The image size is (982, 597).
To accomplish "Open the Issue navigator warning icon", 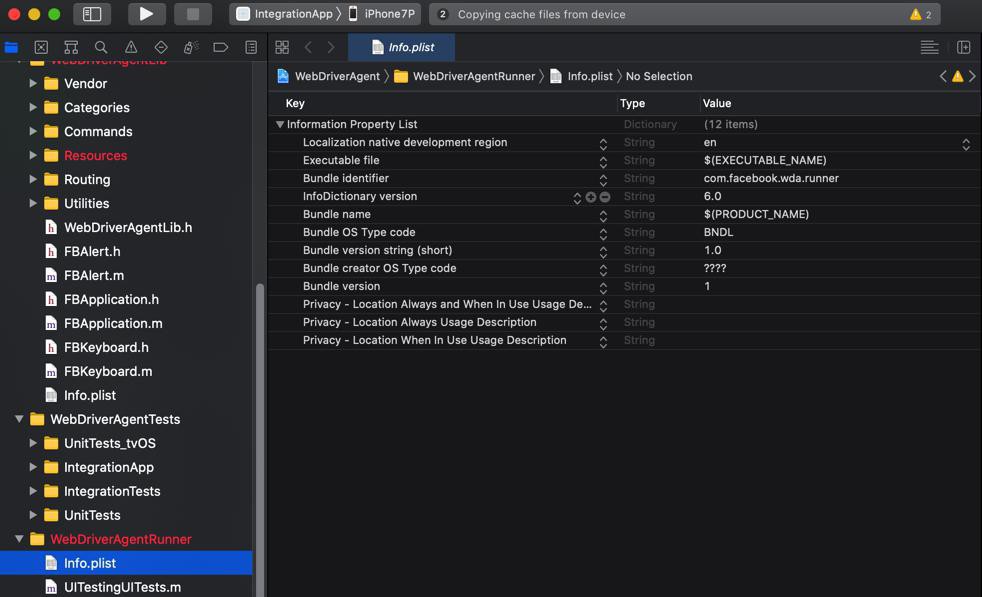I will [x=131, y=47].
